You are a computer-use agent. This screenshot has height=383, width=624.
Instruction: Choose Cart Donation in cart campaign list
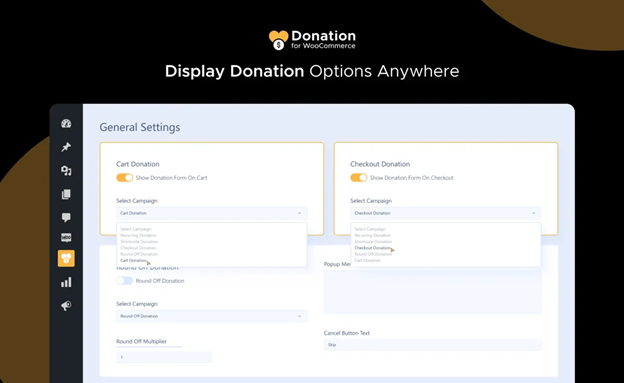[133, 260]
